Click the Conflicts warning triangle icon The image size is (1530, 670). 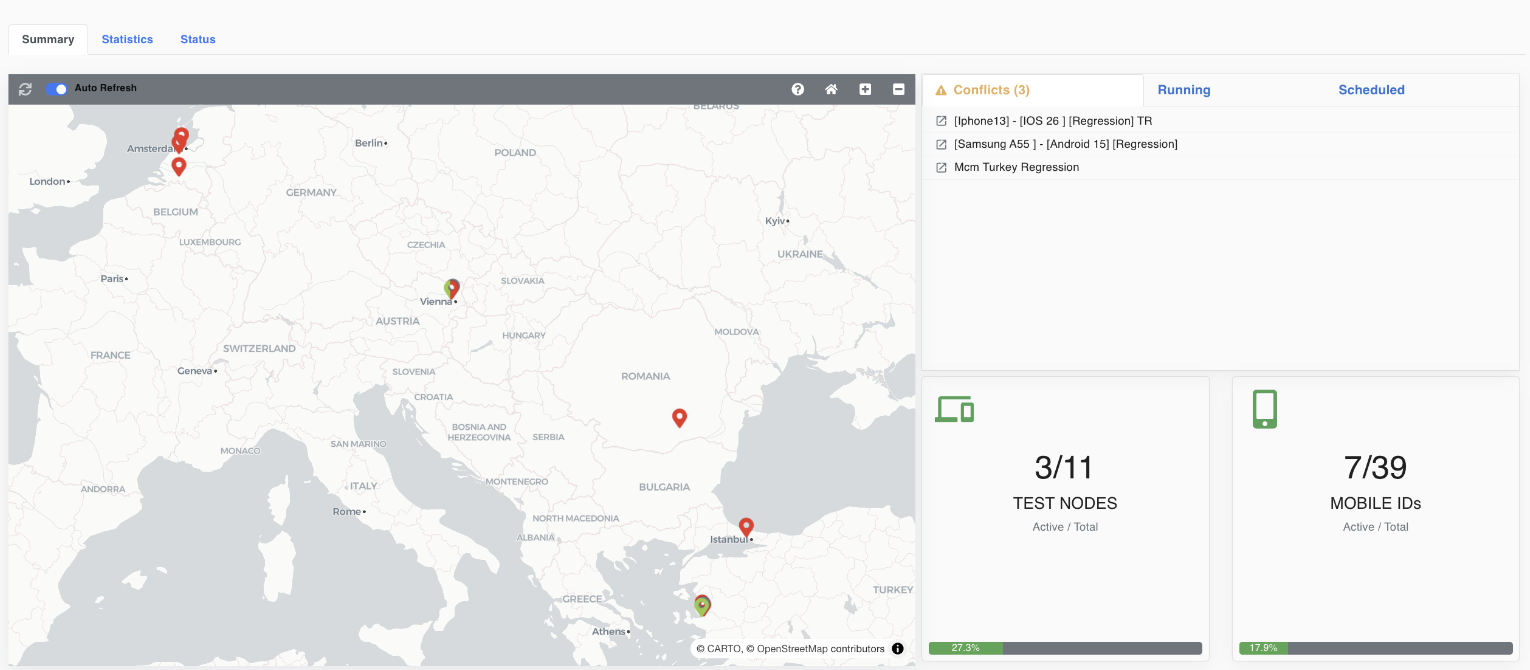[x=941, y=90]
